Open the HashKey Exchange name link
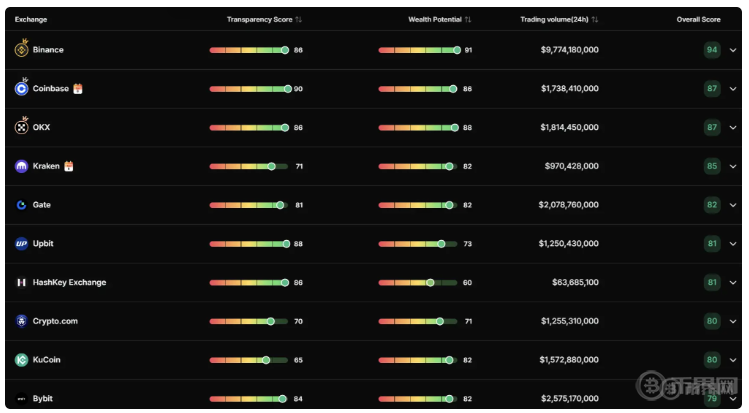 tap(69, 282)
